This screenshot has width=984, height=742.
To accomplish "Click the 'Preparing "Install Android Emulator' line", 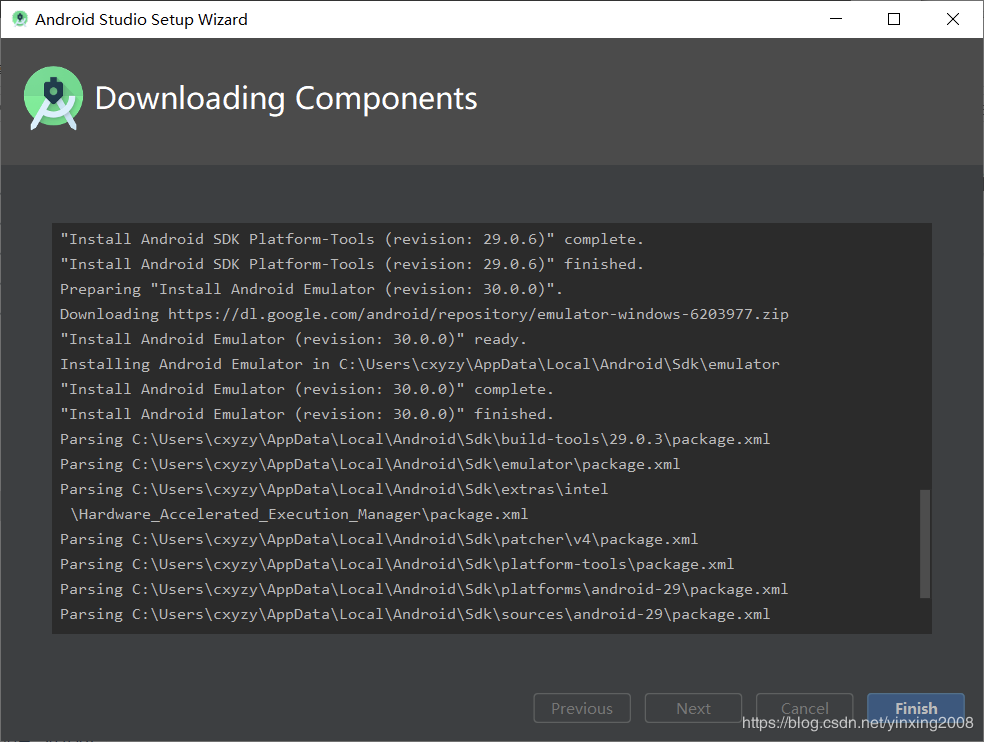I will pos(311,289).
